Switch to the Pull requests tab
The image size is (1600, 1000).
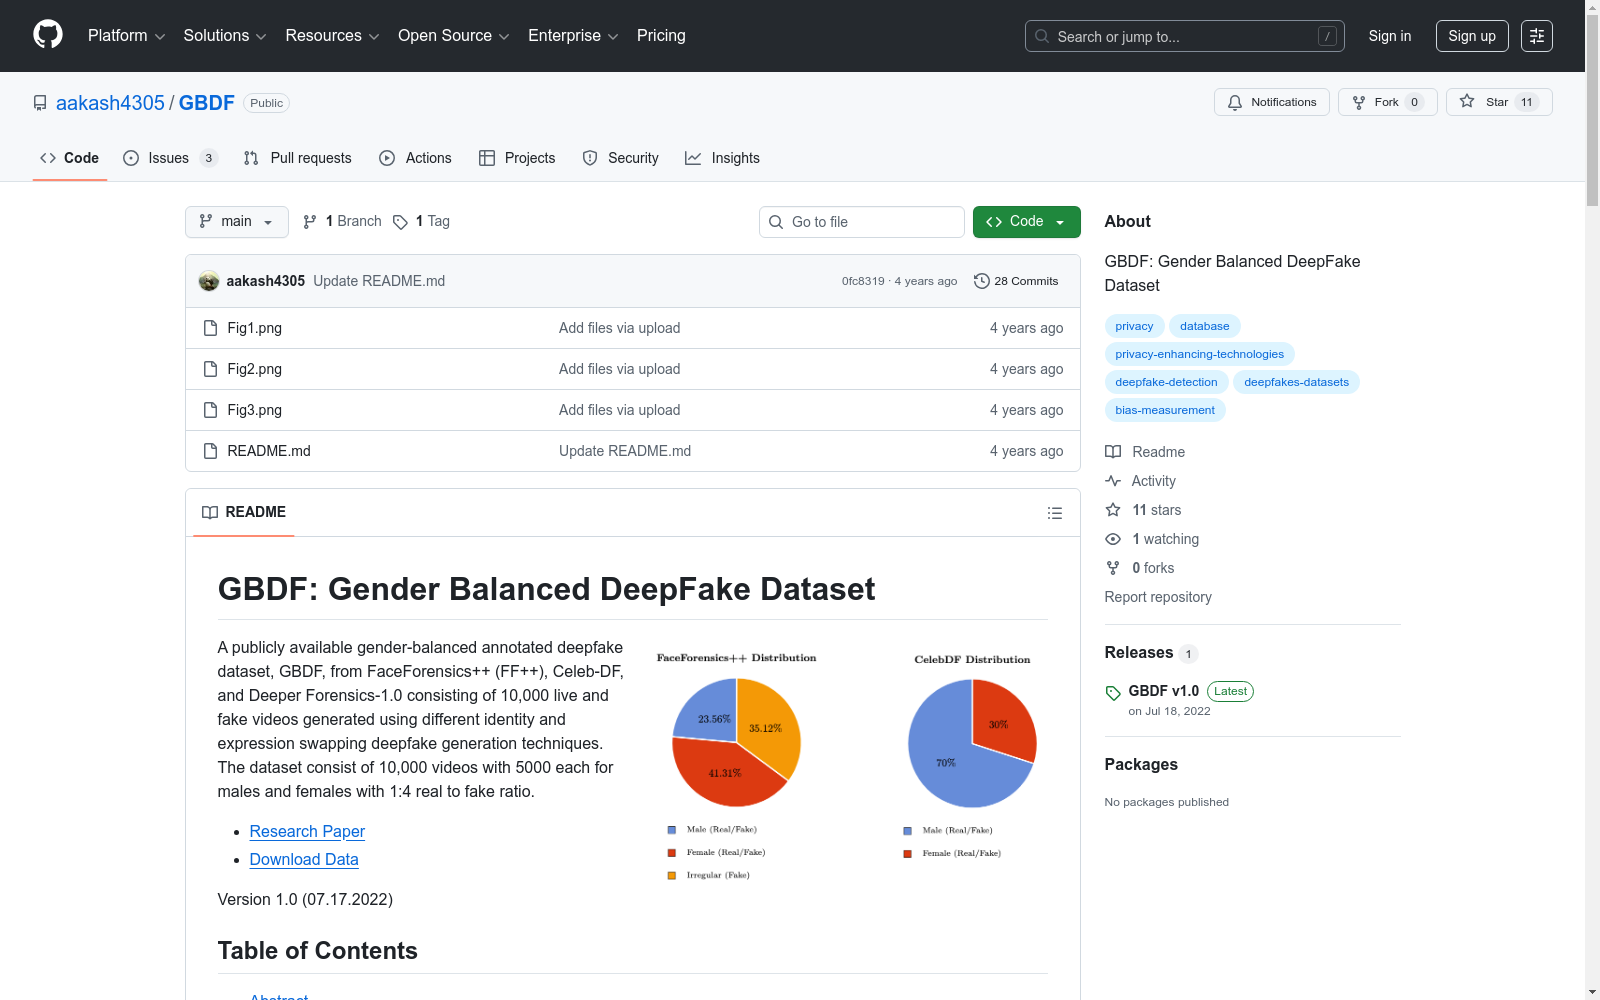click(x=298, y=158)
